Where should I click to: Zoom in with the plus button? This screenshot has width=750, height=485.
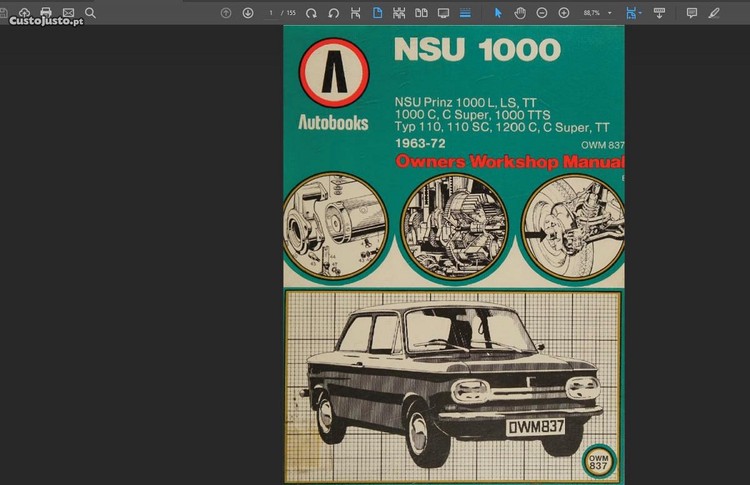564,13
